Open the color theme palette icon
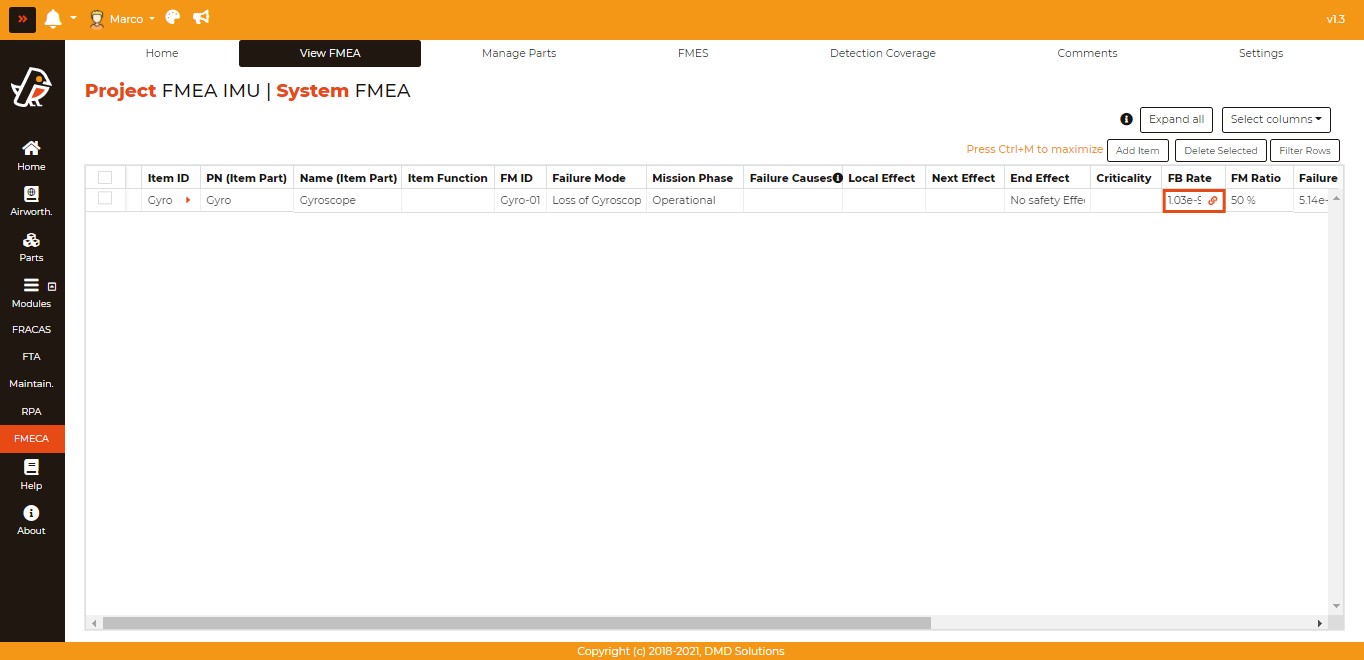The width and height of the screenshot is (1364, 660). (173, 18)
